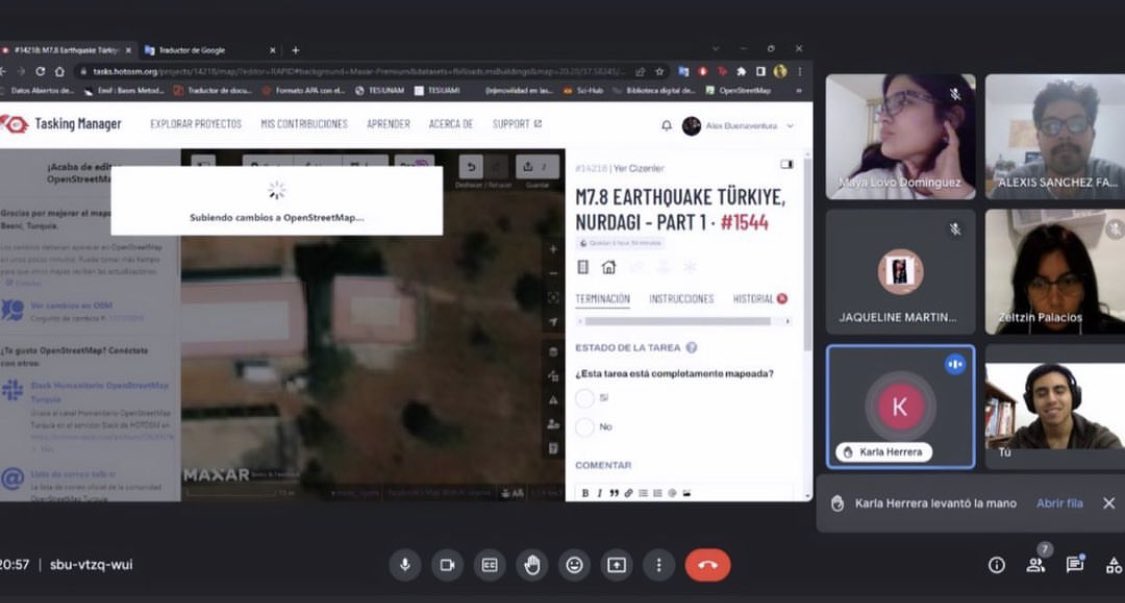Turn off the camera in Google Meet

point(446,564)
